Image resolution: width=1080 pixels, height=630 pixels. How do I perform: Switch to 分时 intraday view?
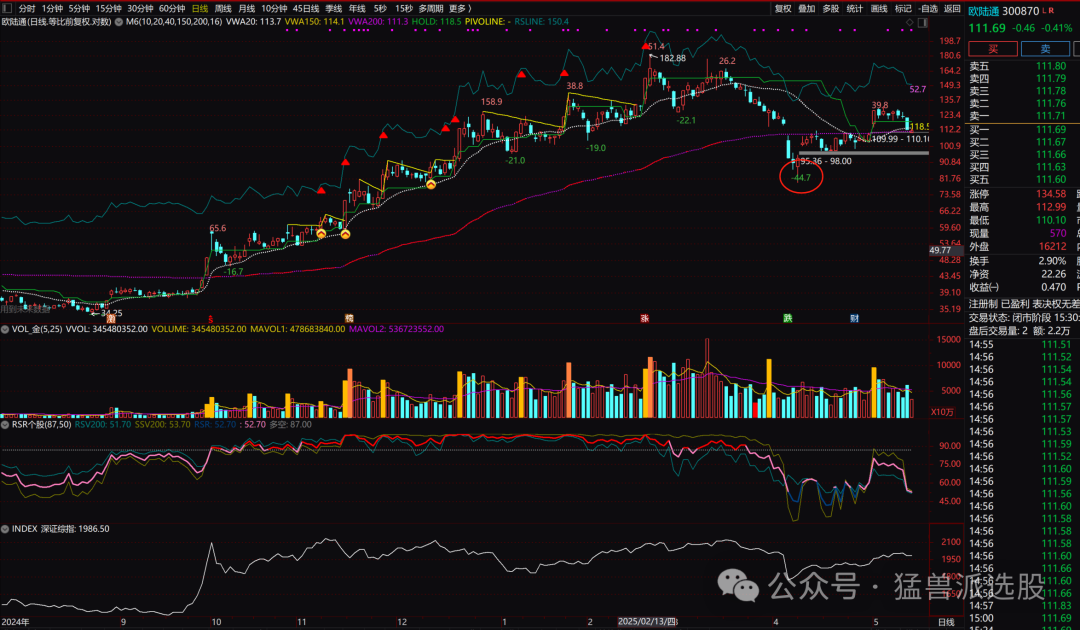(x=27, y=9)
